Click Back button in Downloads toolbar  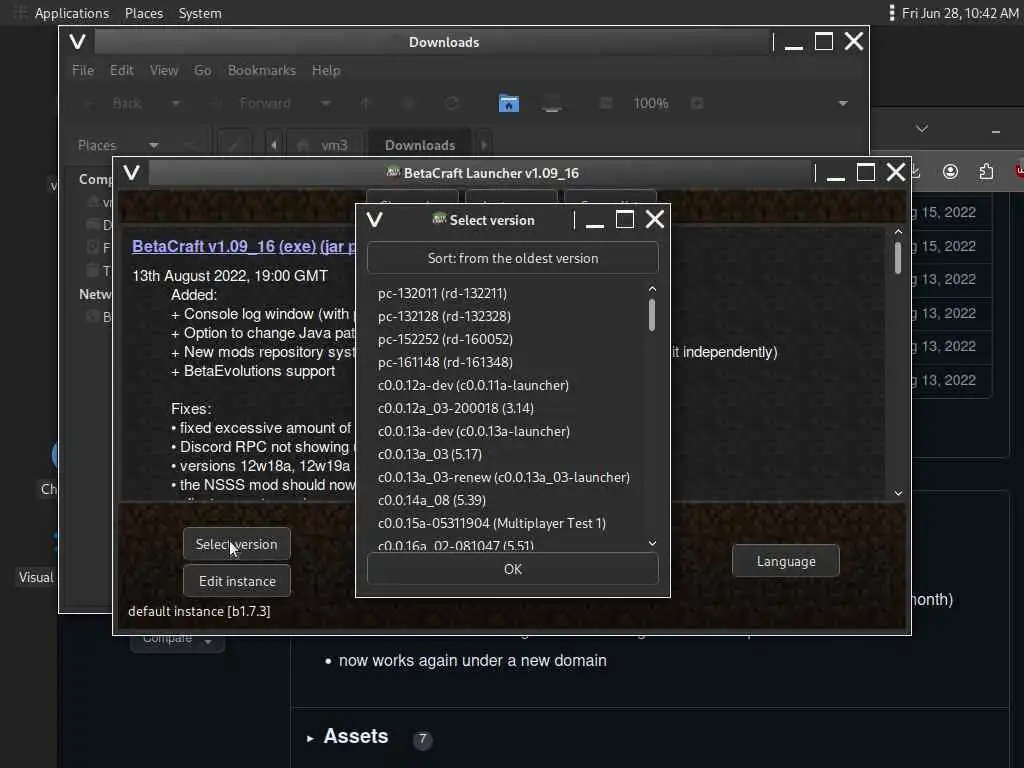[116, 103]
